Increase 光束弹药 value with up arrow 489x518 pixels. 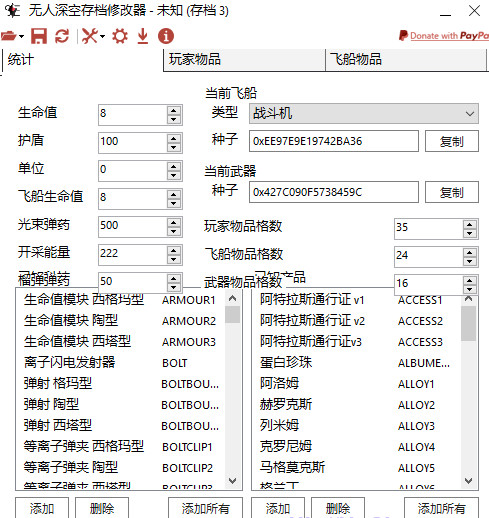coord(174,222)
